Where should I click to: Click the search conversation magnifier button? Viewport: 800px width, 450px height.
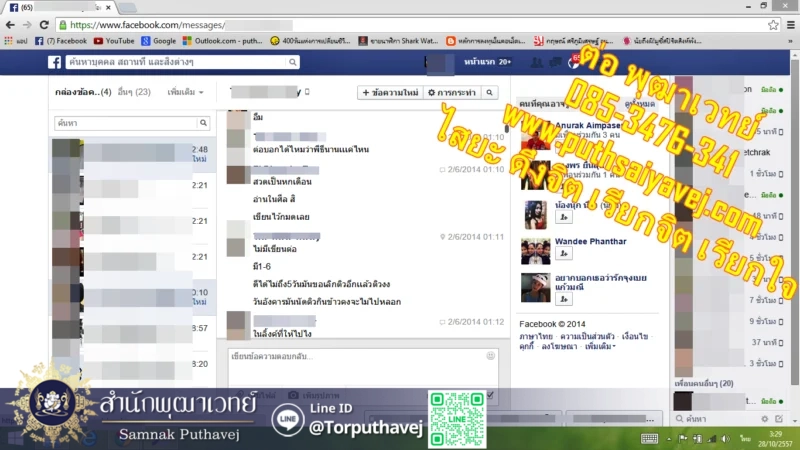pos(489,92)
